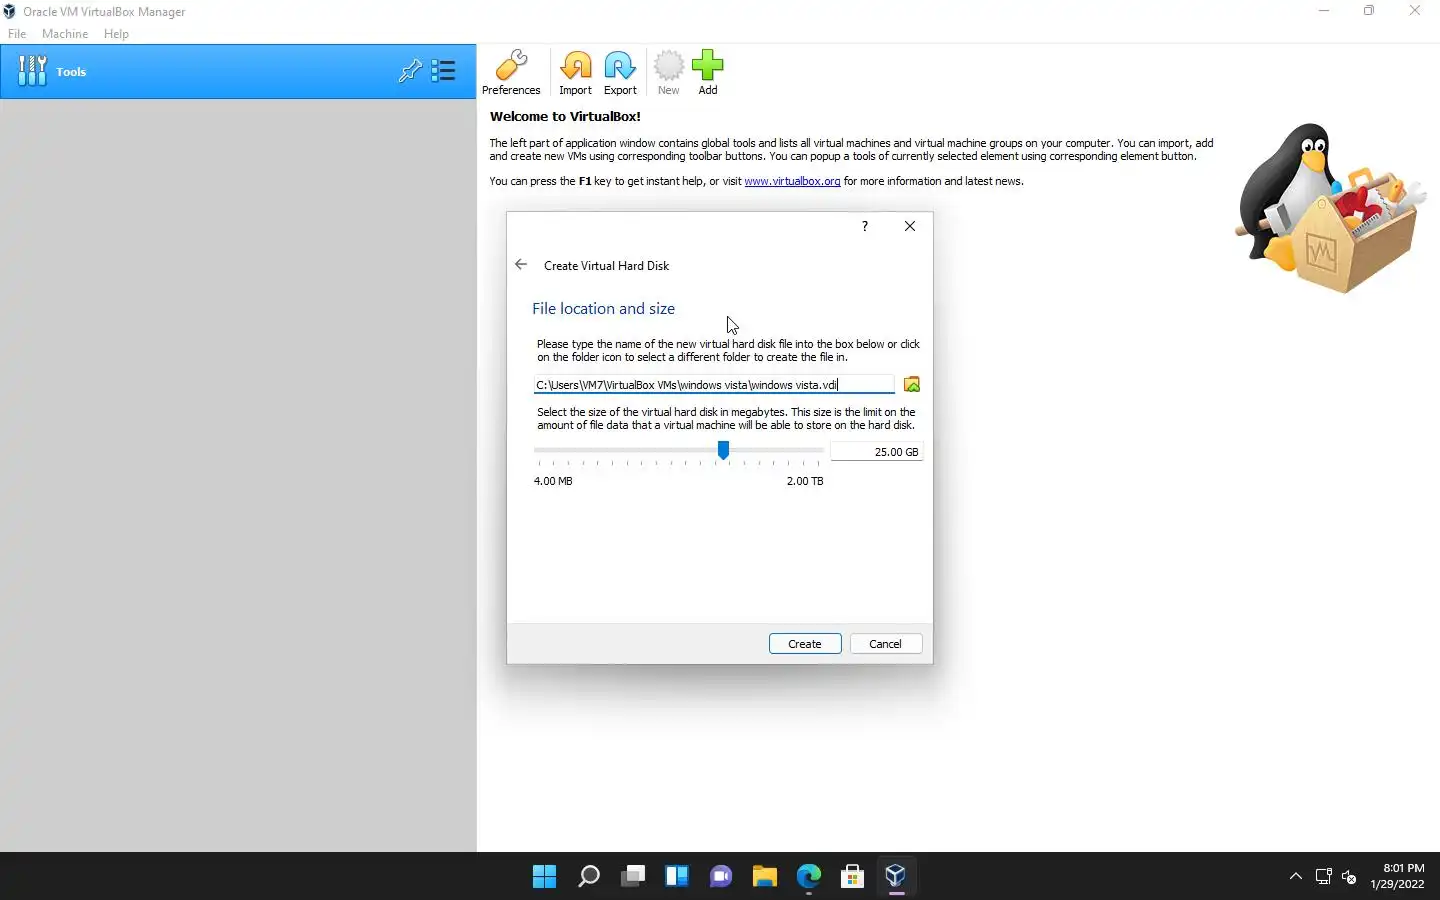The image size is (1440, 900).
Task: Open File Explorer from the taskbar
Action: [765, 877]
